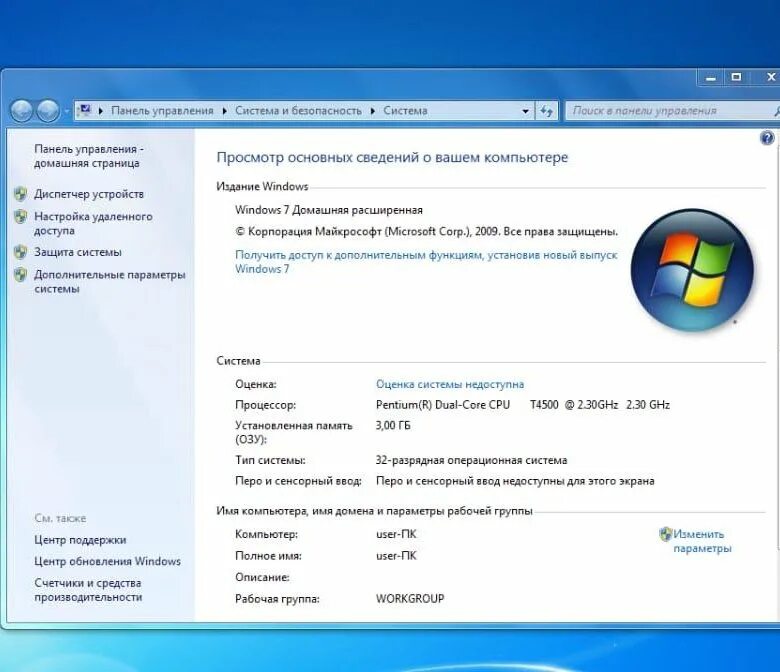Click the refresh button beside address bar
This screenshot has width=780, height=672.
[x=547, y=110]
